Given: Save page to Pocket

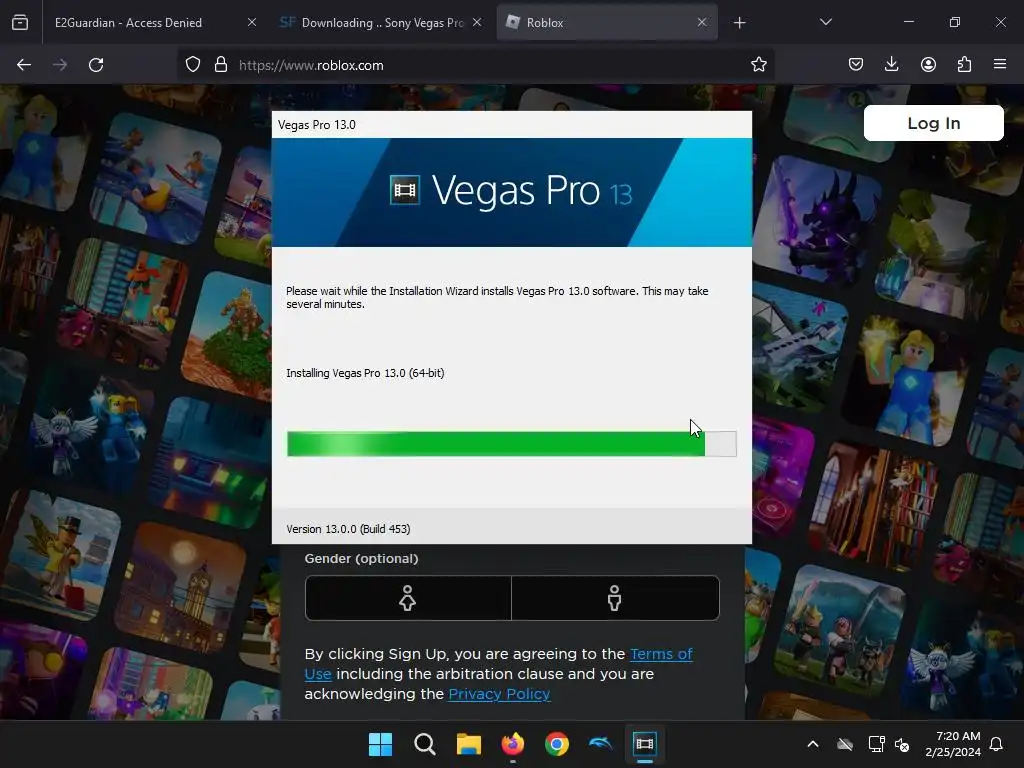Looking at the screenshot, I should (x=856, y=64).
